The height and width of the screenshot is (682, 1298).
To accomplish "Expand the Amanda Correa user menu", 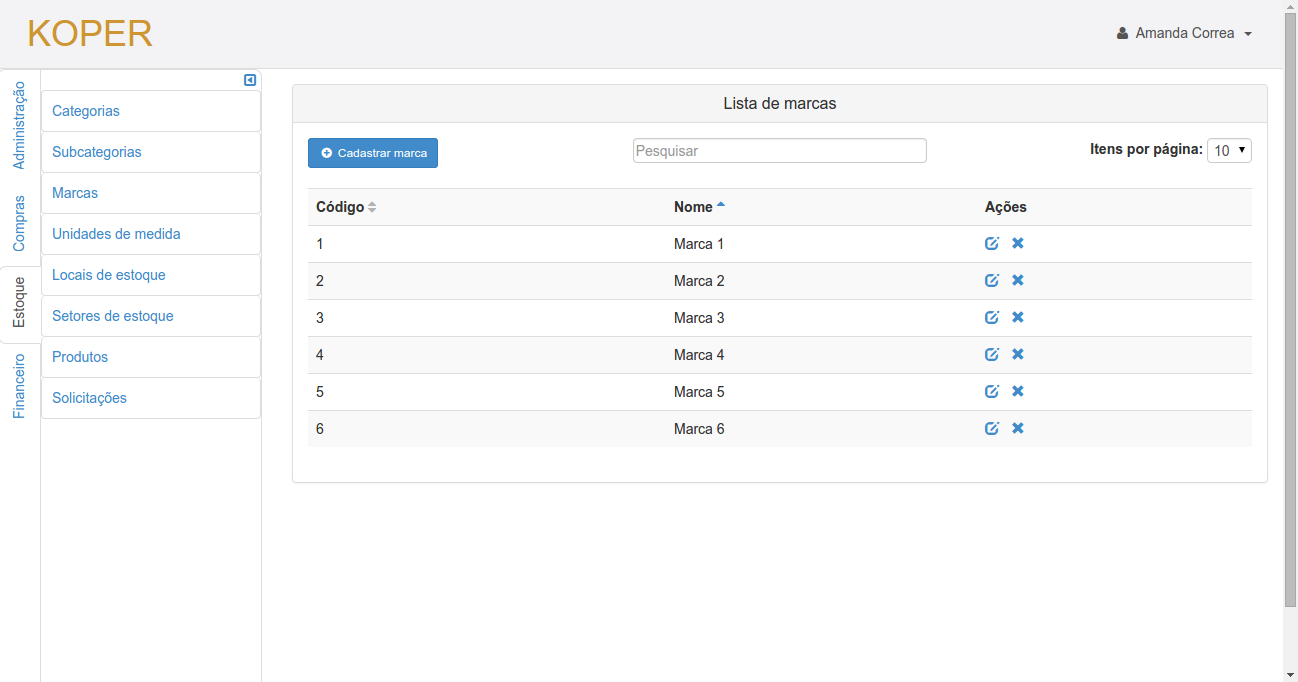I will tap(1185, 33).
